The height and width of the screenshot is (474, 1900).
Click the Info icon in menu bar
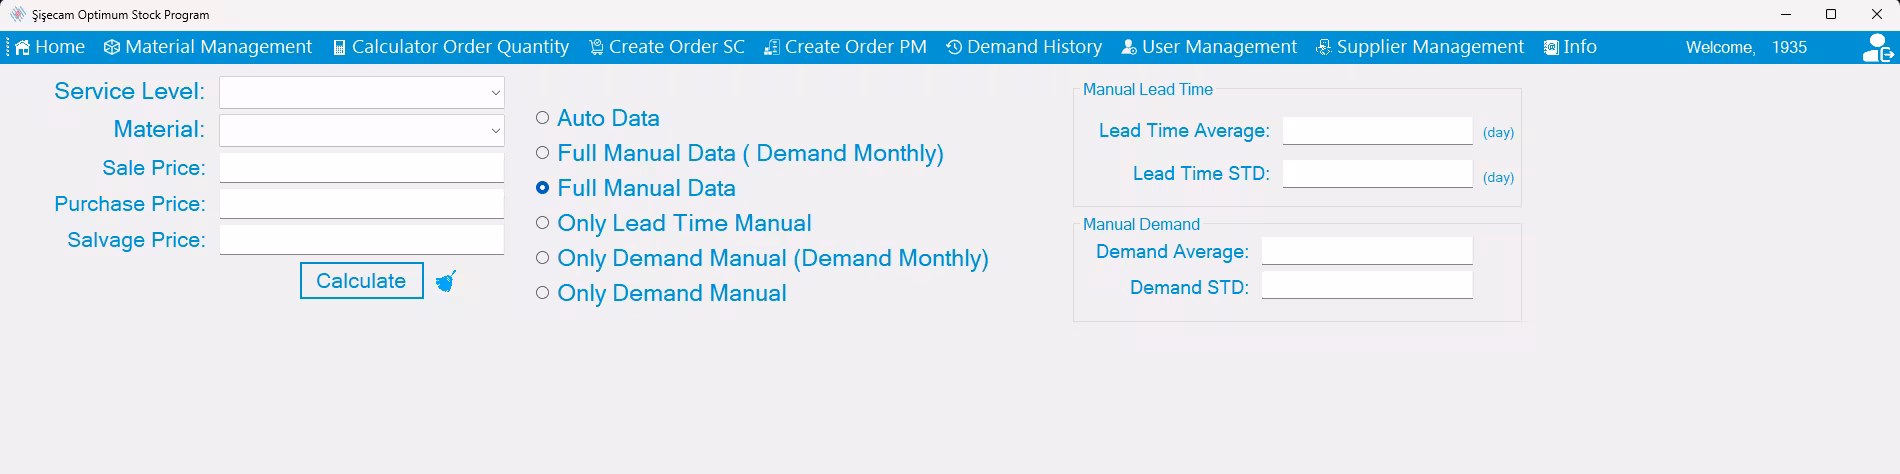point(1551,47)
